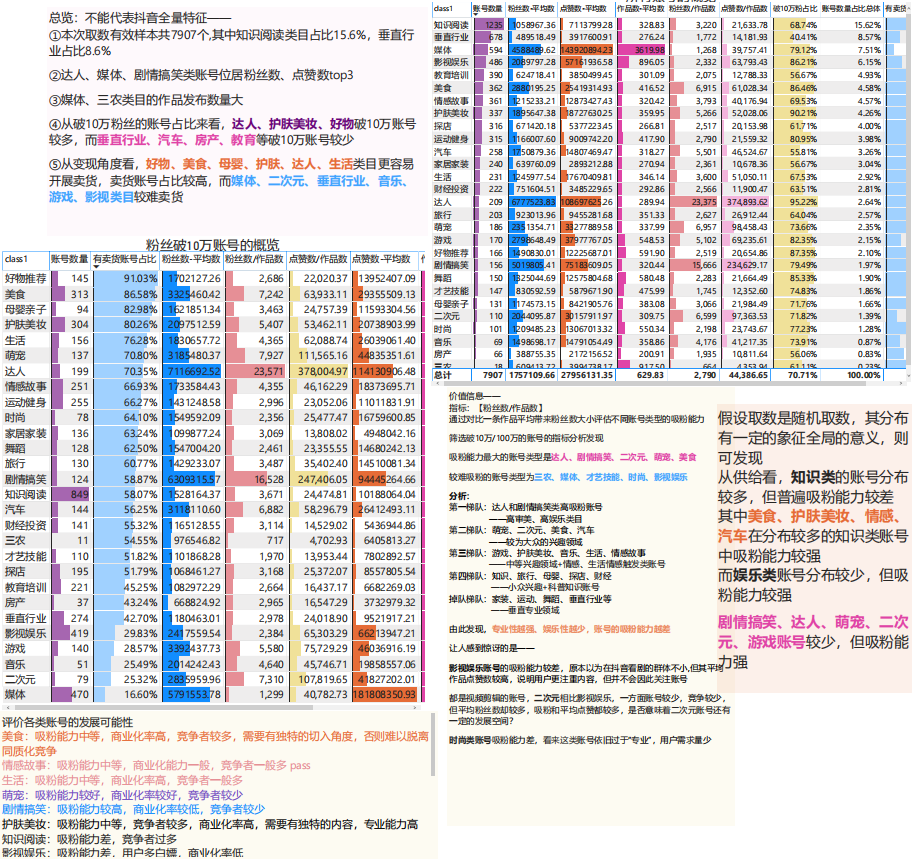Select 三农 row in 粉丝破10万 table
912x868 pixels.
pyautogui.click(x=212, y=540)
